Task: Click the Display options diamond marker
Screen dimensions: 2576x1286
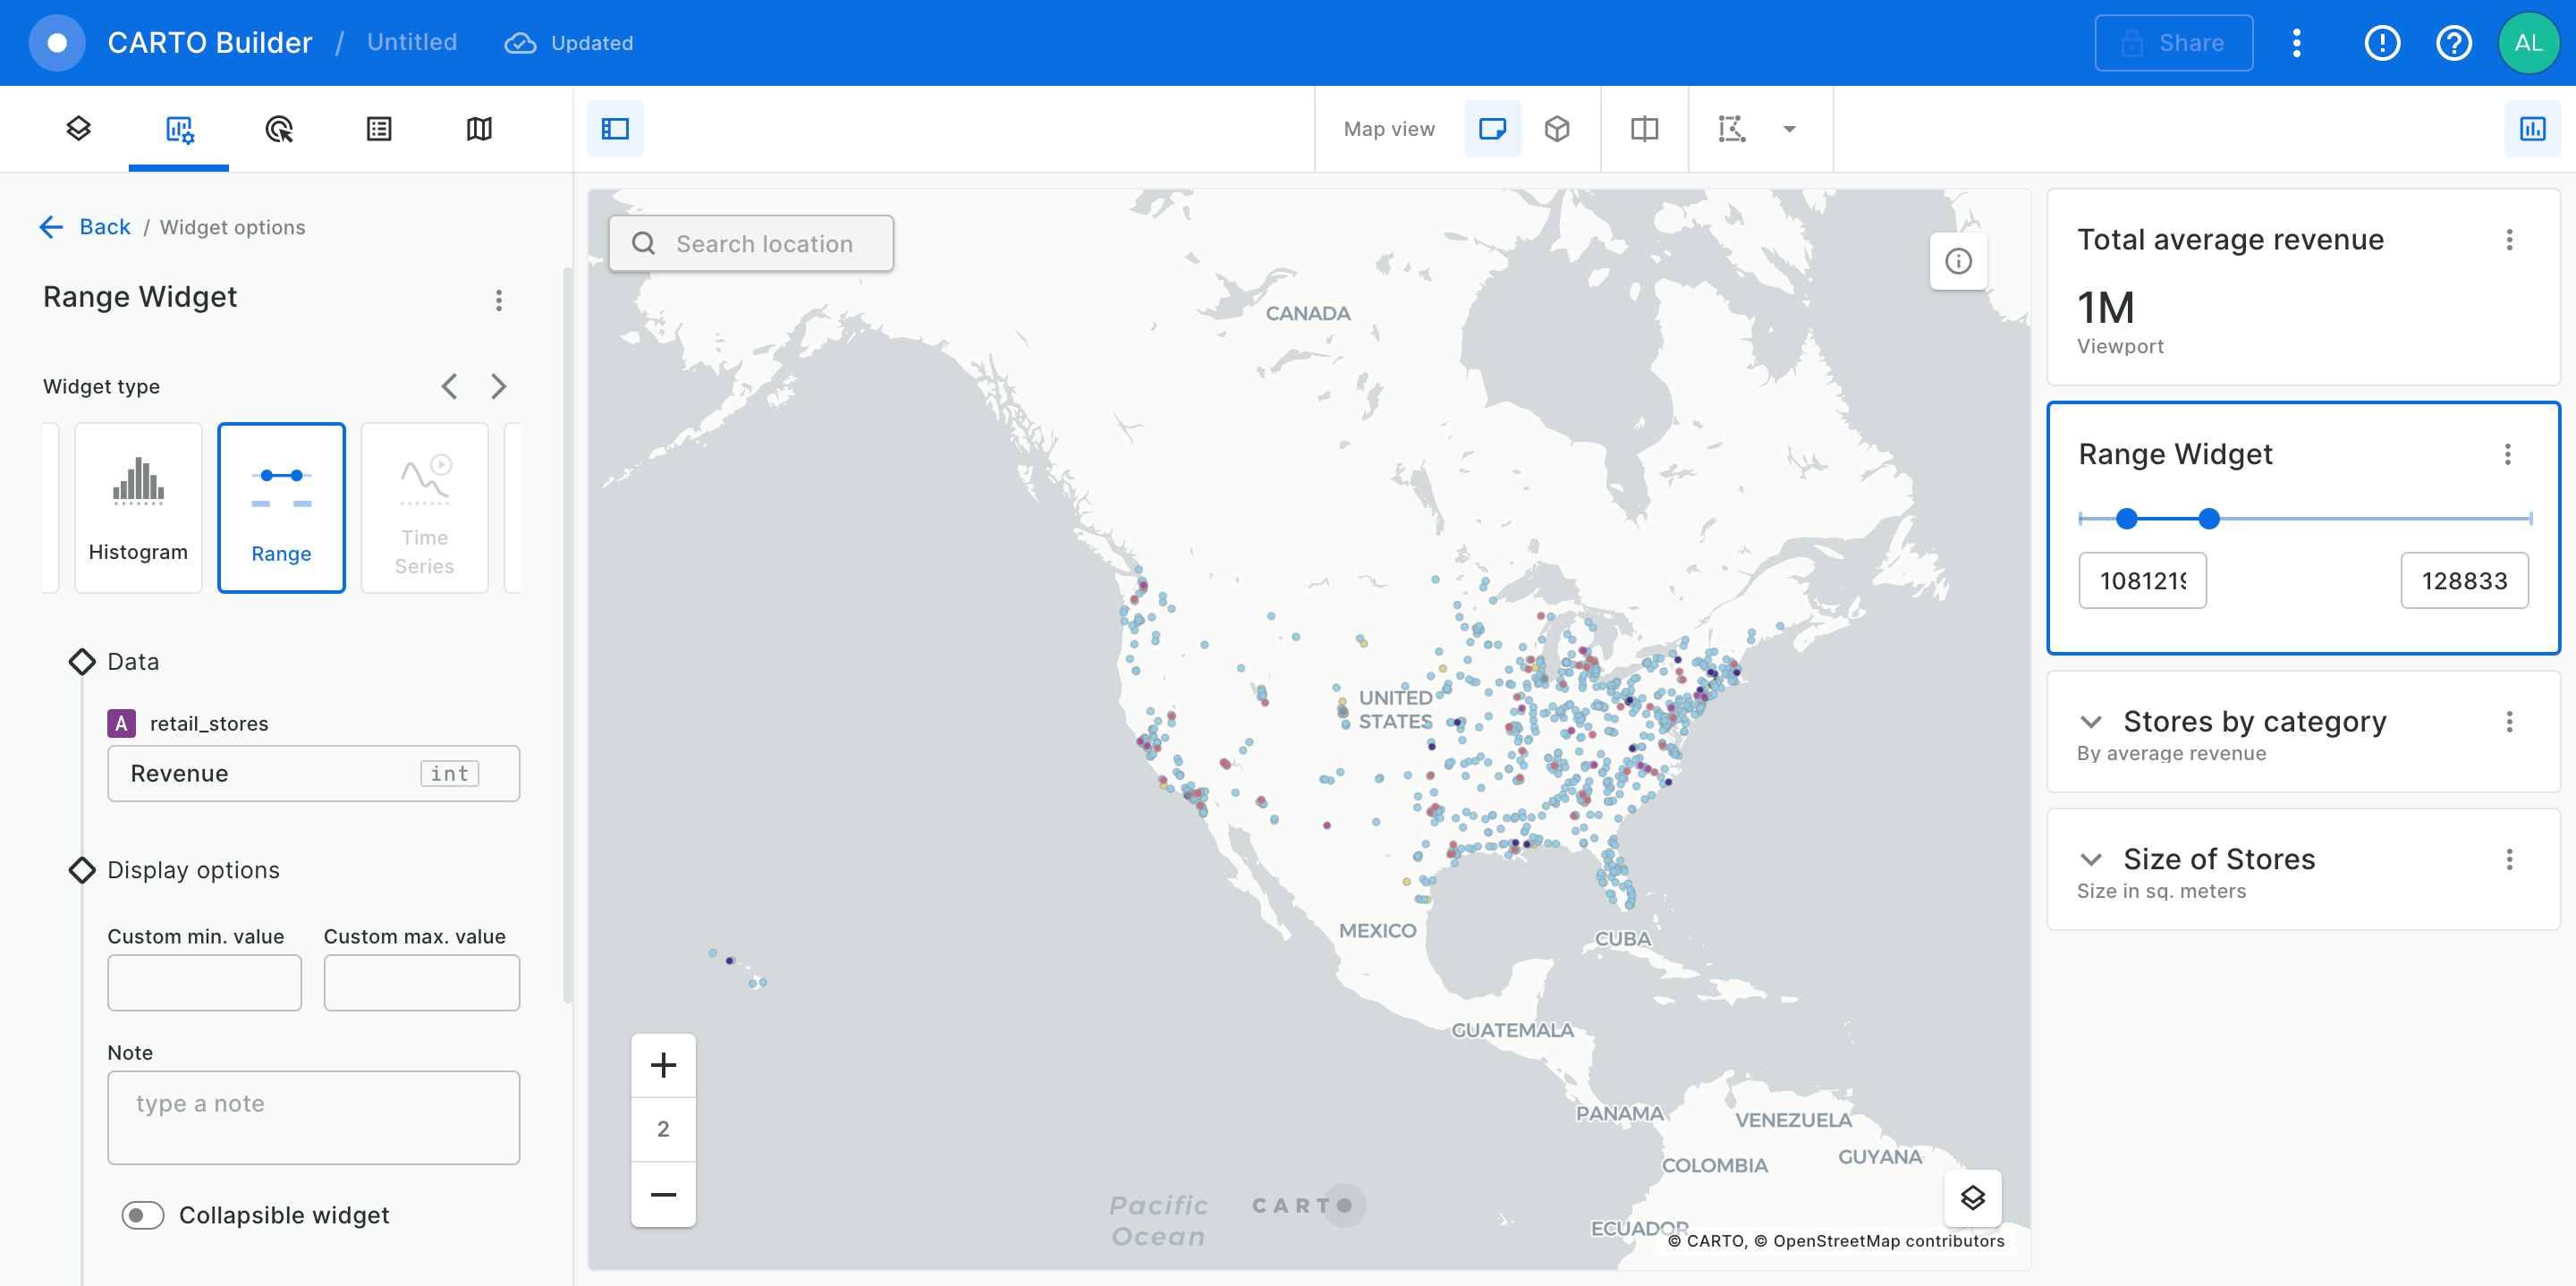Action: [81, 870]
